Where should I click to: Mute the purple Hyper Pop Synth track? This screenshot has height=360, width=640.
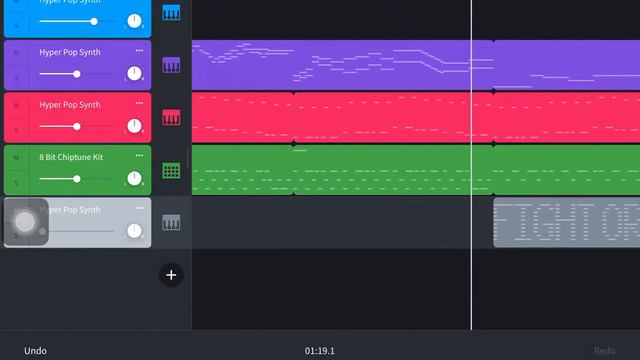(16, 52)
